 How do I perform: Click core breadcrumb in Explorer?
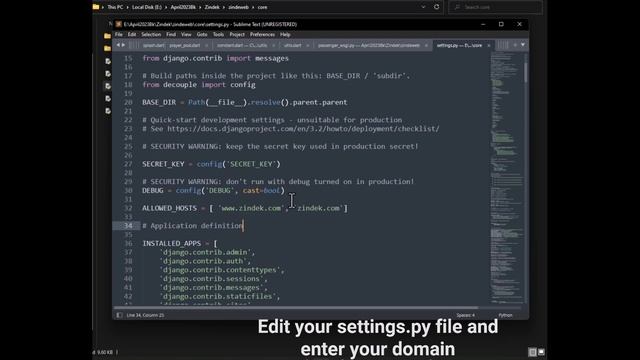click(262, 7)
